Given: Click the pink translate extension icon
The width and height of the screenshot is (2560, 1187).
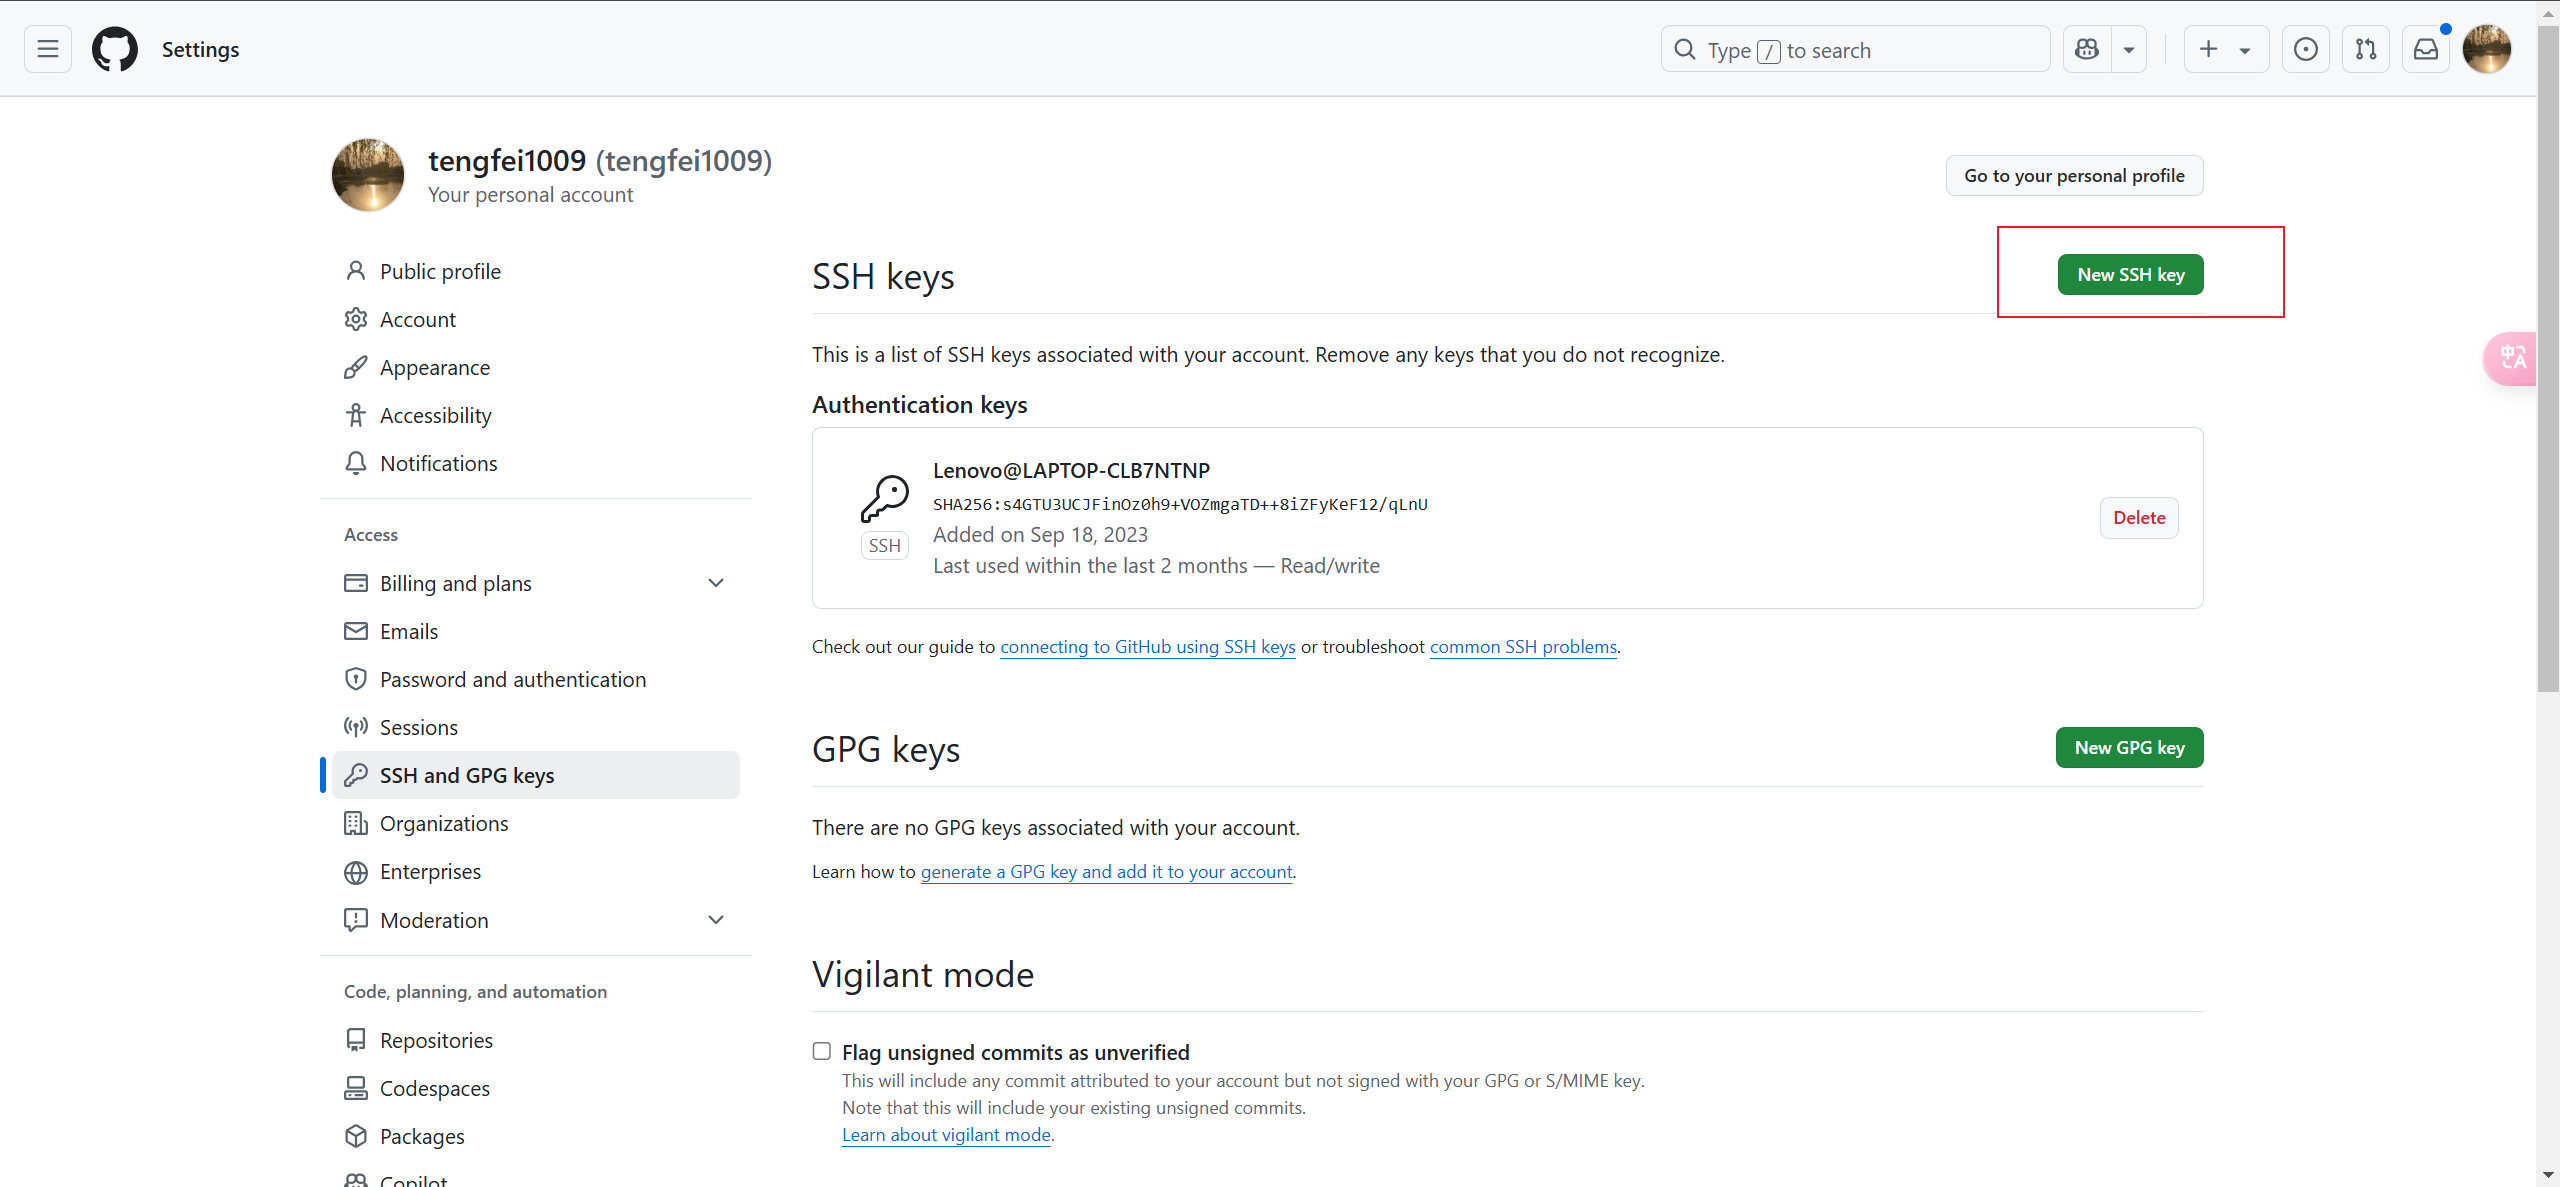Looking at the screenshot, I should [2512, 358].
